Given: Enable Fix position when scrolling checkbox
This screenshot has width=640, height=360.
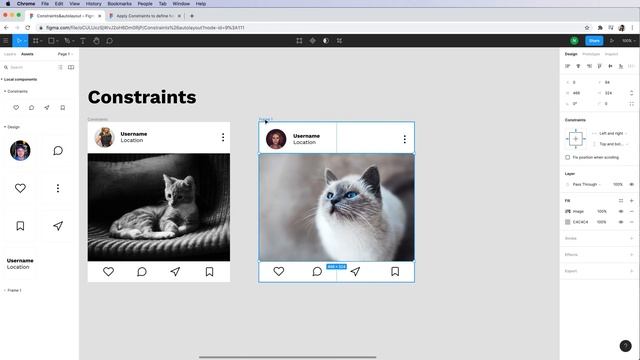Looking at the screenshot, I should pyautogui.click(x=567, y=158).
